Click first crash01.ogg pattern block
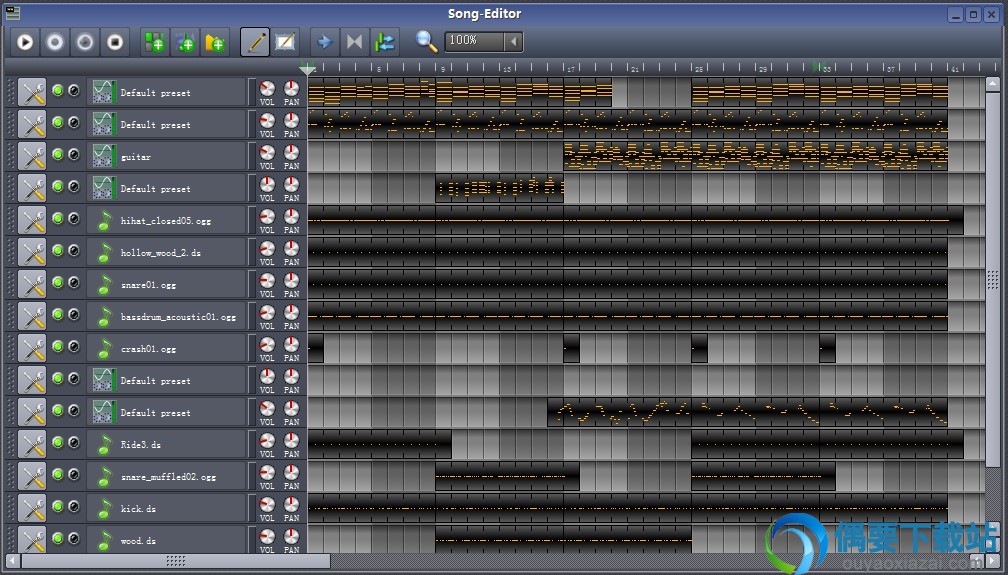The image size is (1008, 575). click(x=316, y=349)
